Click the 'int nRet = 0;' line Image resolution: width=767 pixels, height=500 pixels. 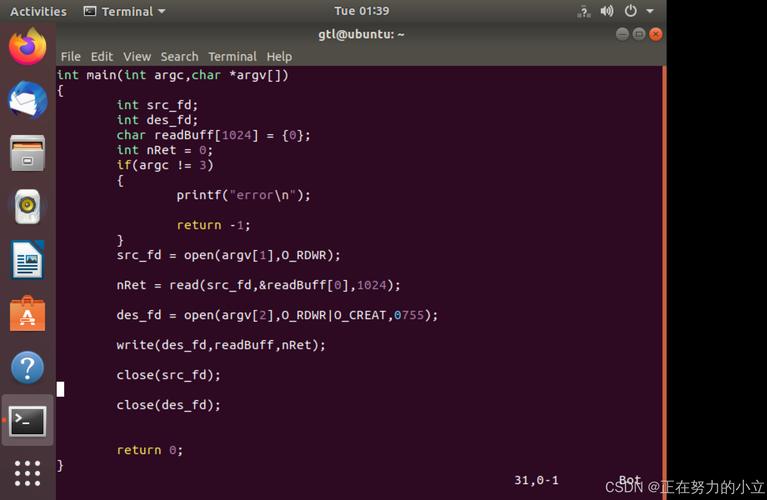click(164, 150)
